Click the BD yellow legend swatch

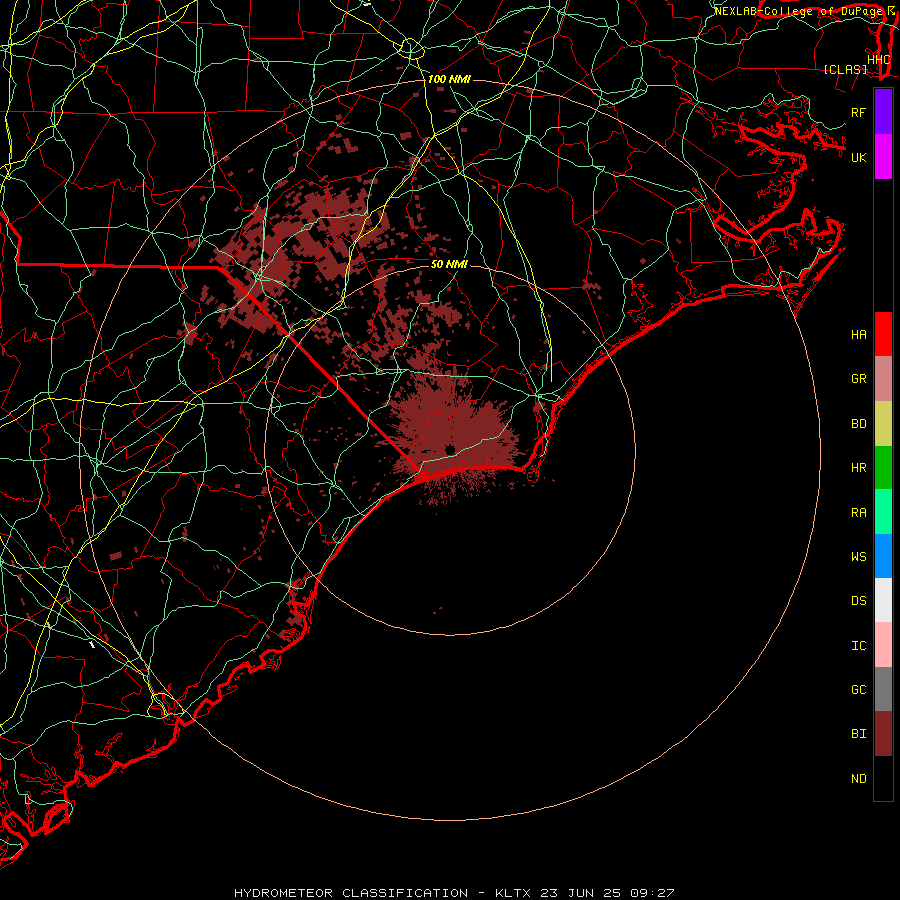coord(883,424)
